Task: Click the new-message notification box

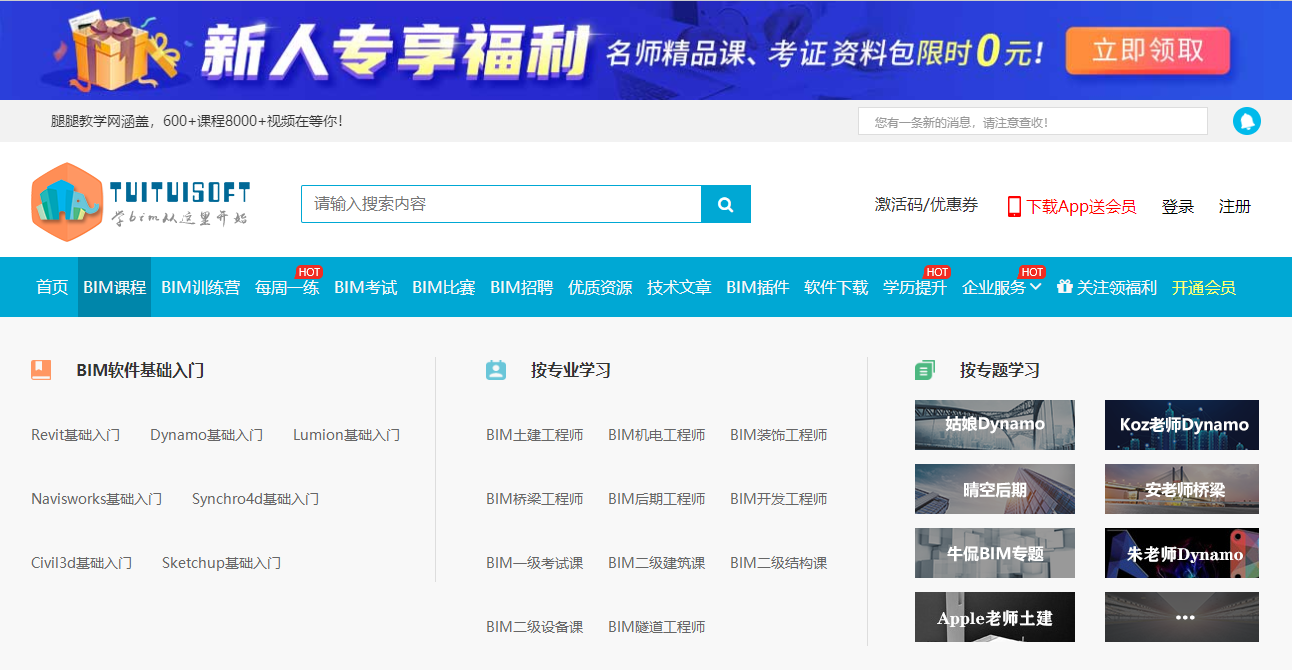Action: click(x=1033, y=121)
